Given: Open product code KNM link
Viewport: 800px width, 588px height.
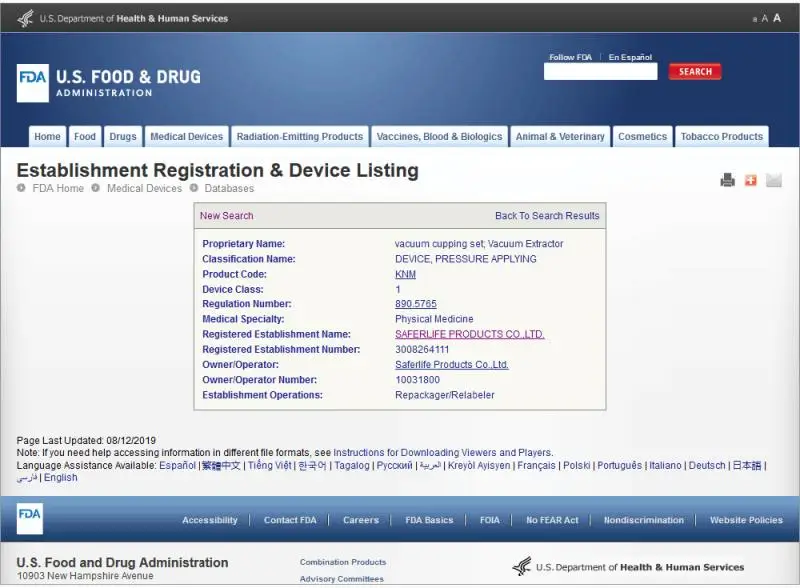Looking at the screenshot, I should 405,274.
